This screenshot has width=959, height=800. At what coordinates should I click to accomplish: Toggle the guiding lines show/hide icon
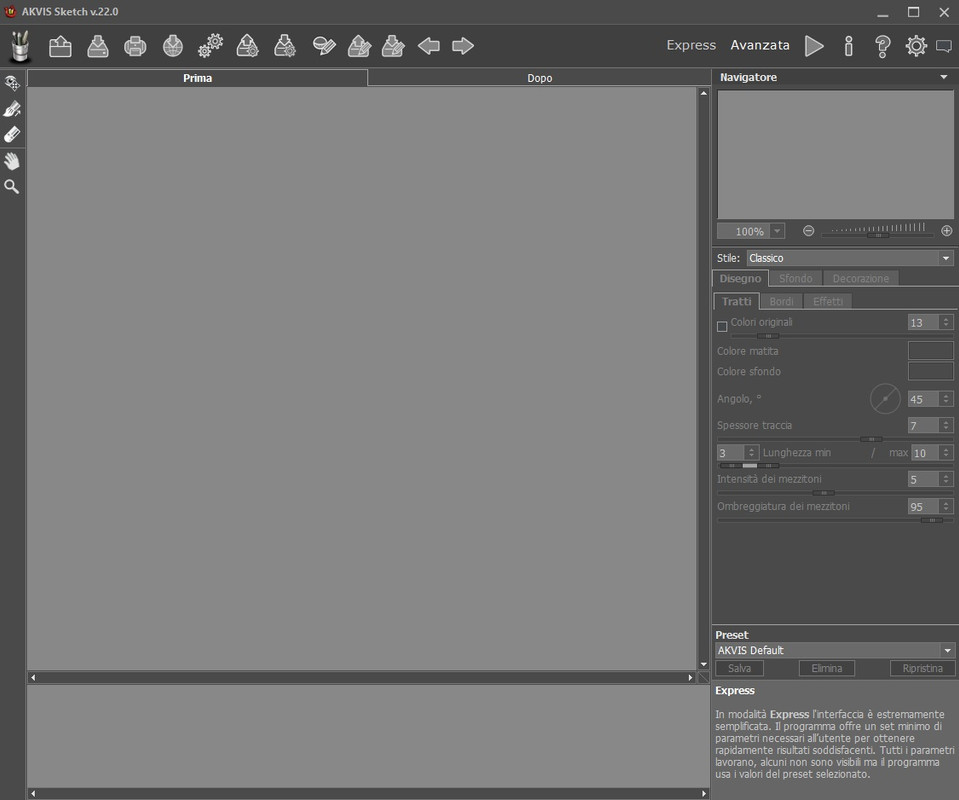pyautogui.click(x=324, y=46)
